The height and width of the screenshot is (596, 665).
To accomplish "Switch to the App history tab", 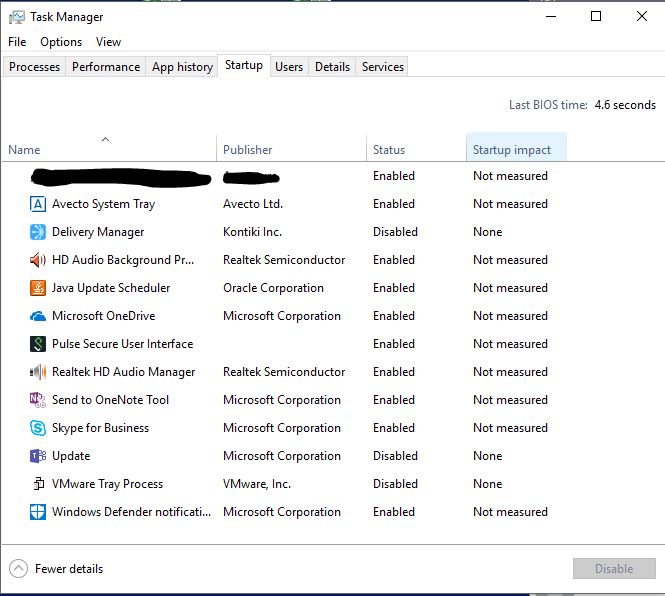I will [x=182, y=67].
